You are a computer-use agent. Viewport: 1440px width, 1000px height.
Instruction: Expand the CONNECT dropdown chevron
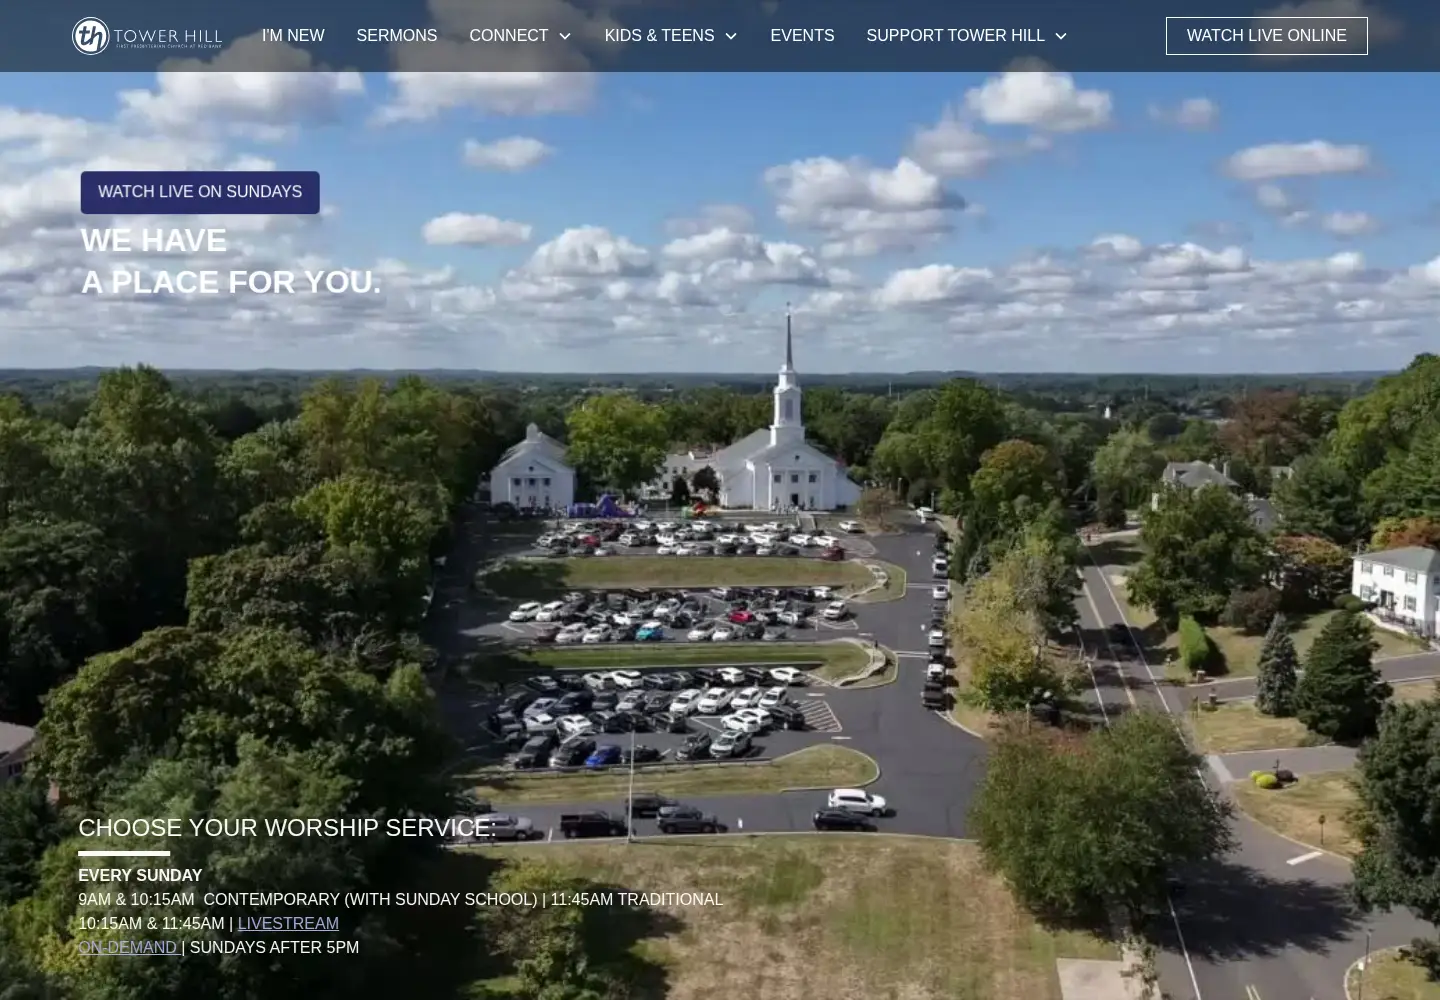(x=565, y=36)
